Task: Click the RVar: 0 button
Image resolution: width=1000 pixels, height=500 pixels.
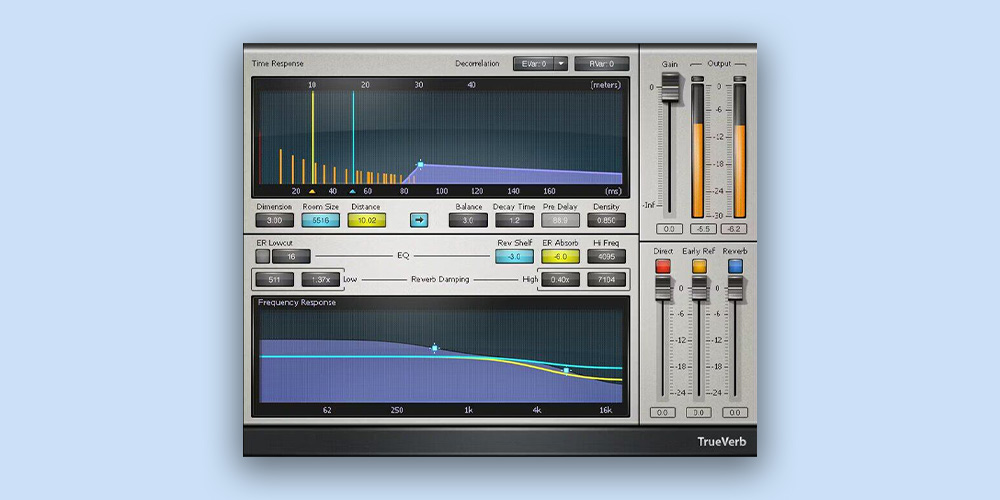Action: 602,64
